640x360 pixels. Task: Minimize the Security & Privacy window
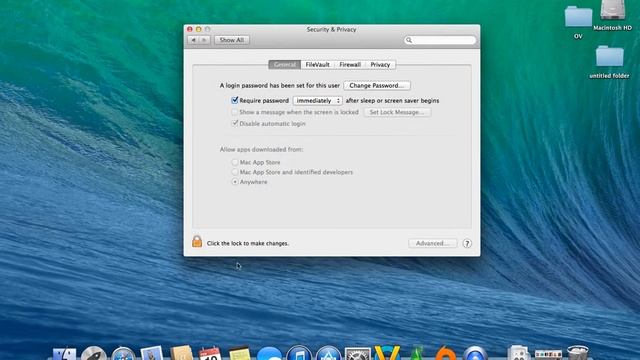pos(199,29)
